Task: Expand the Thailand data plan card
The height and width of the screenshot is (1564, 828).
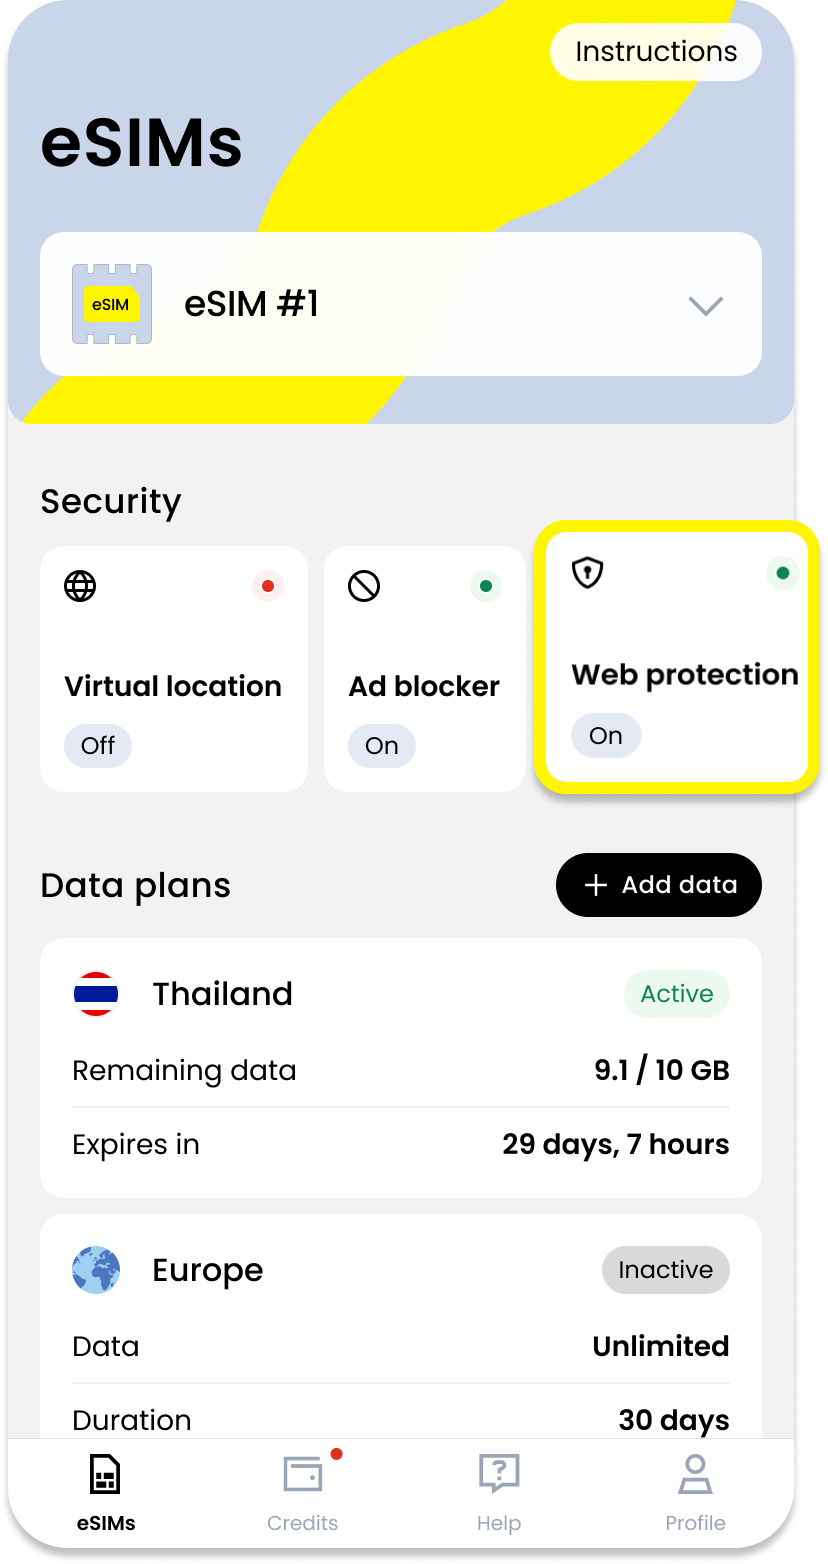Action: [400, 1067]
